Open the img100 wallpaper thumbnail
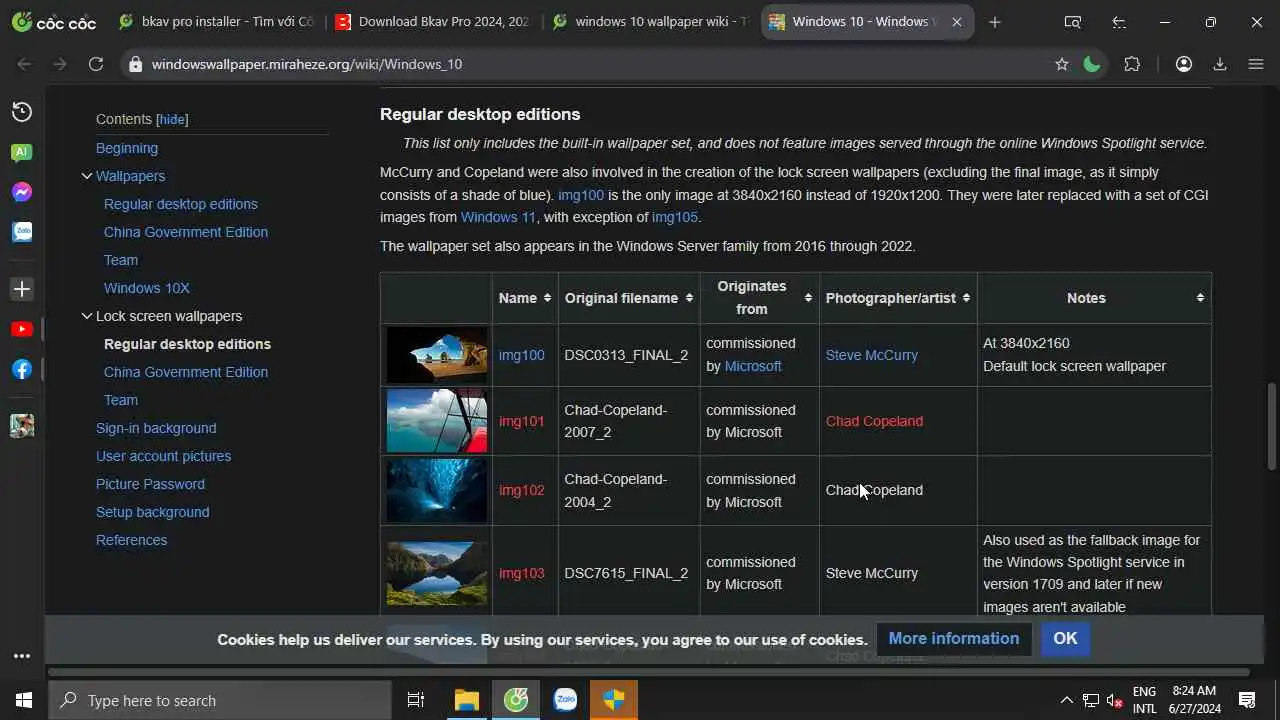1280x720 pixels. coord(437,355)
